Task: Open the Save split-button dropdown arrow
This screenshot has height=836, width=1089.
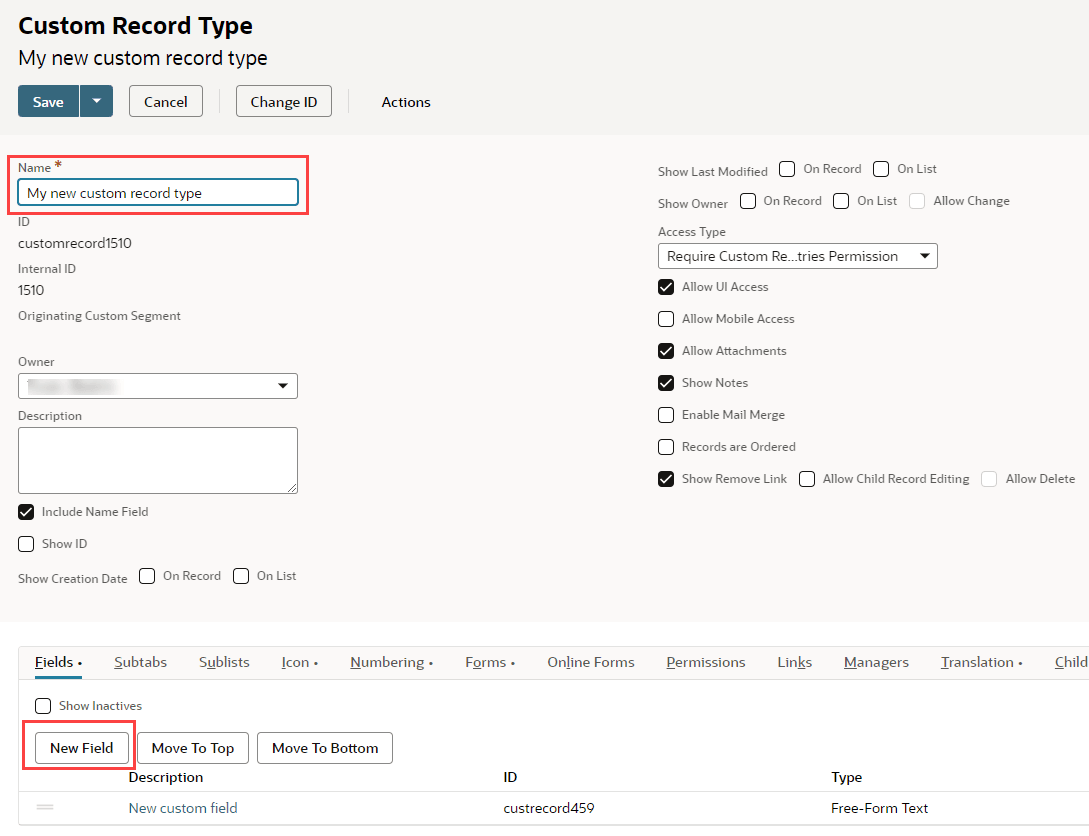Action: point(95,101)
